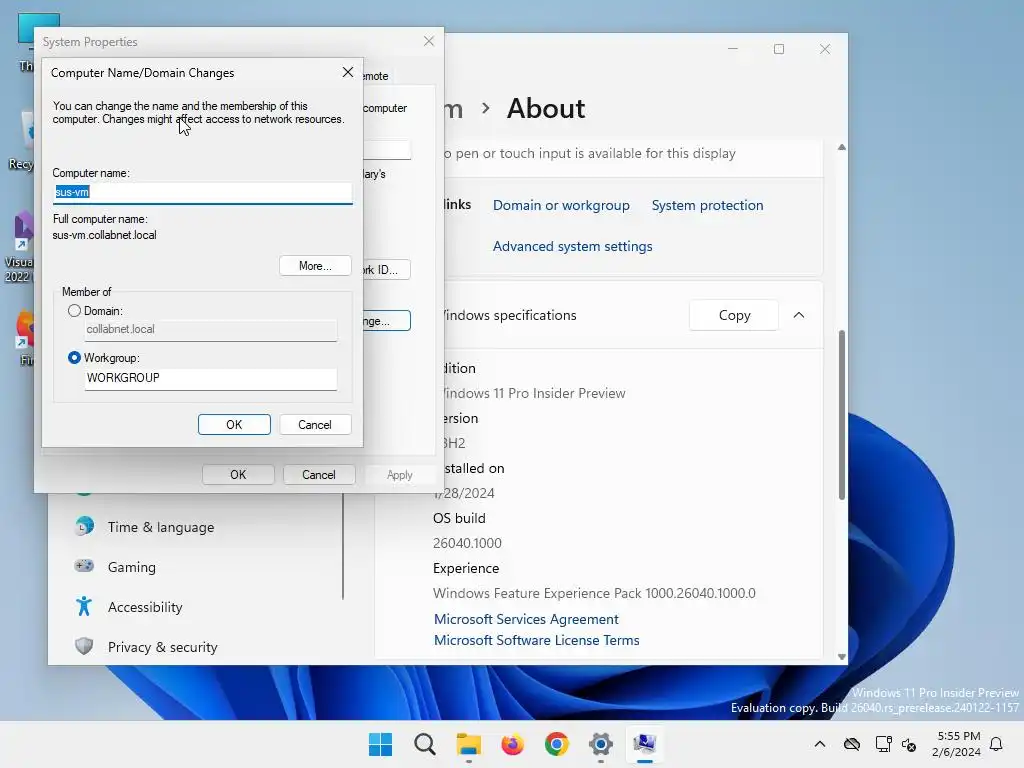The height and width of the screenshot is (768, 1024).
Task: Select the Workgroup radio button
Action: 74,358
